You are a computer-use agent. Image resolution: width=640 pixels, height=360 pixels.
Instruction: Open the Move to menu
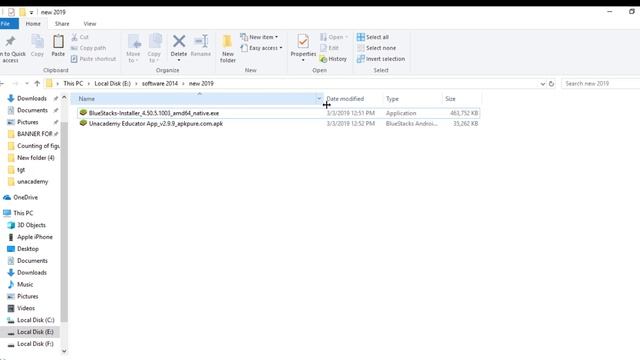[x=133, y=49]
